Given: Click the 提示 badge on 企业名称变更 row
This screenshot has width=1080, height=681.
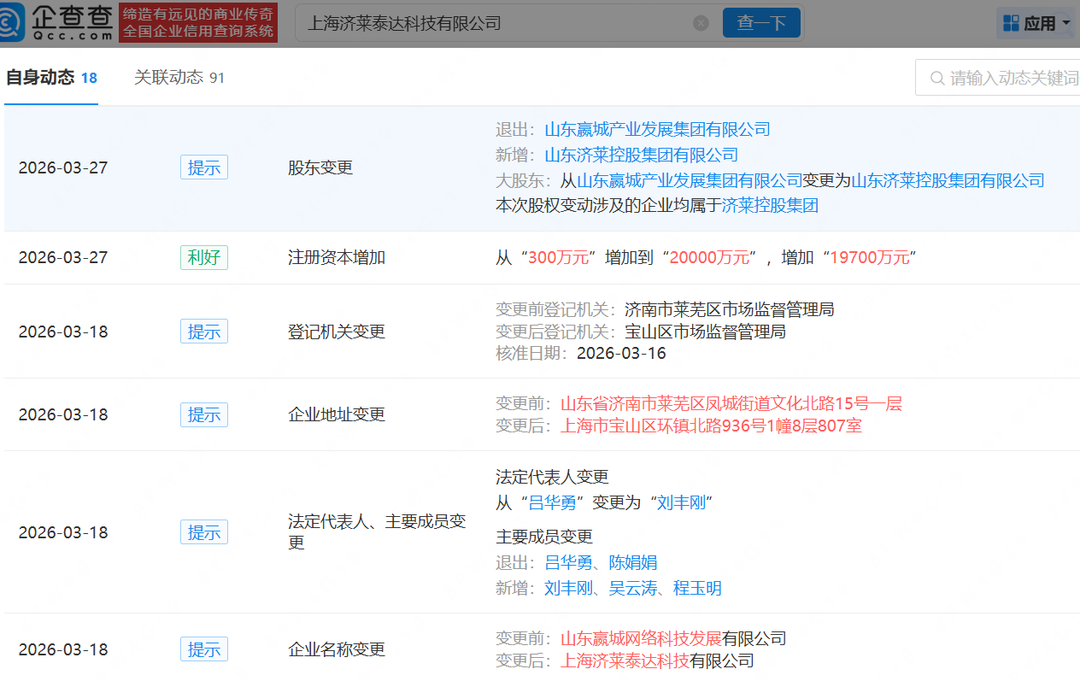Looking at the screenshot, I should click(203, 648).
